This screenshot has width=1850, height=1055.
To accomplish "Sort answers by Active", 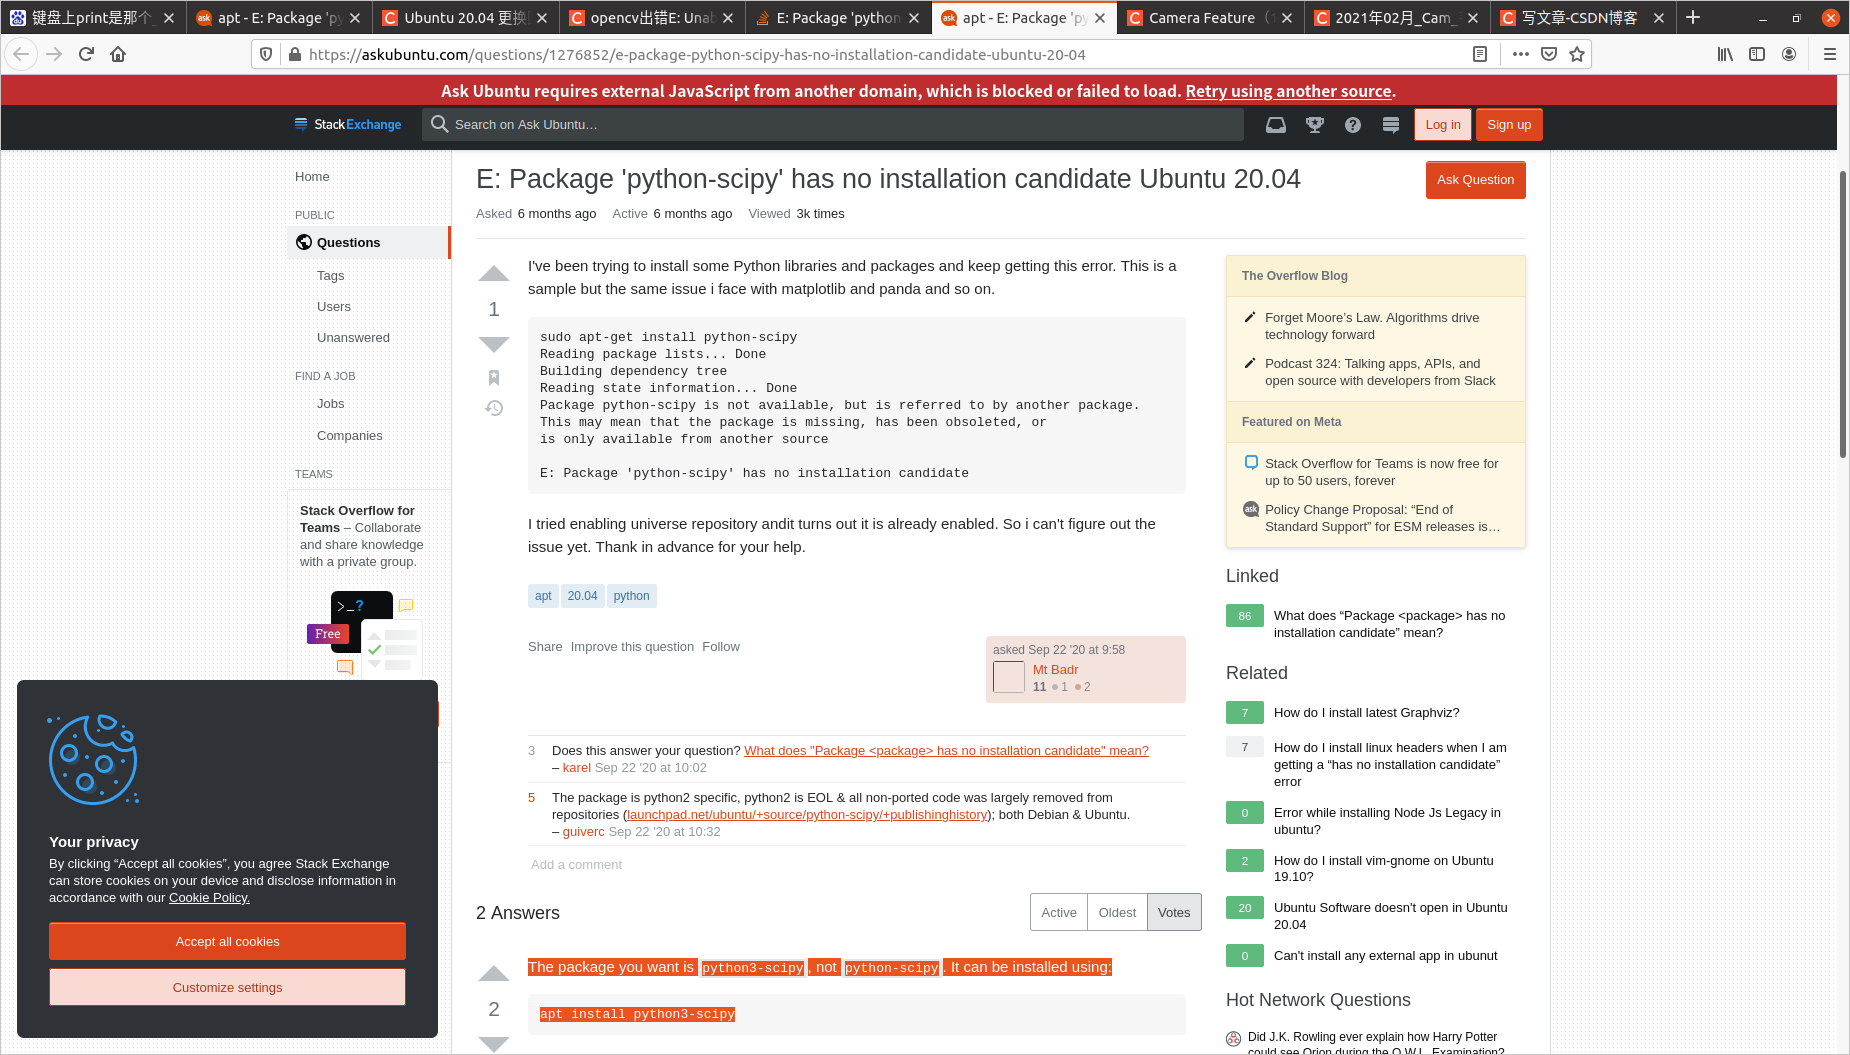I will point(1059,912).
